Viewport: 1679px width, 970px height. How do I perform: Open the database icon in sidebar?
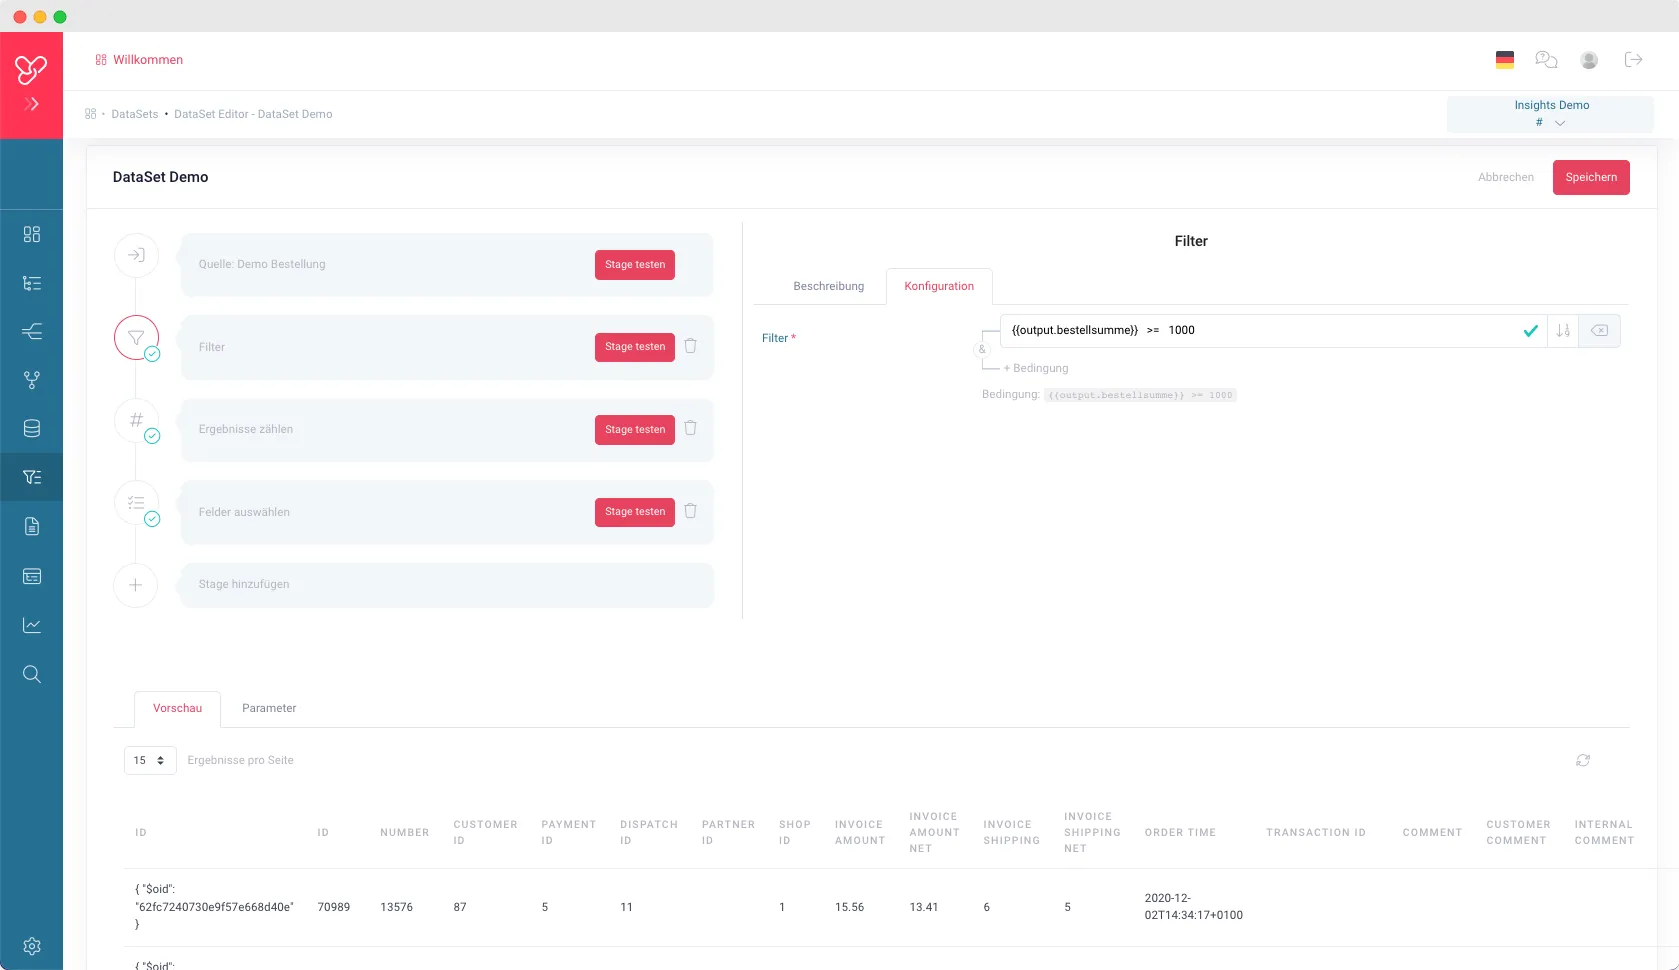(32, 429)
